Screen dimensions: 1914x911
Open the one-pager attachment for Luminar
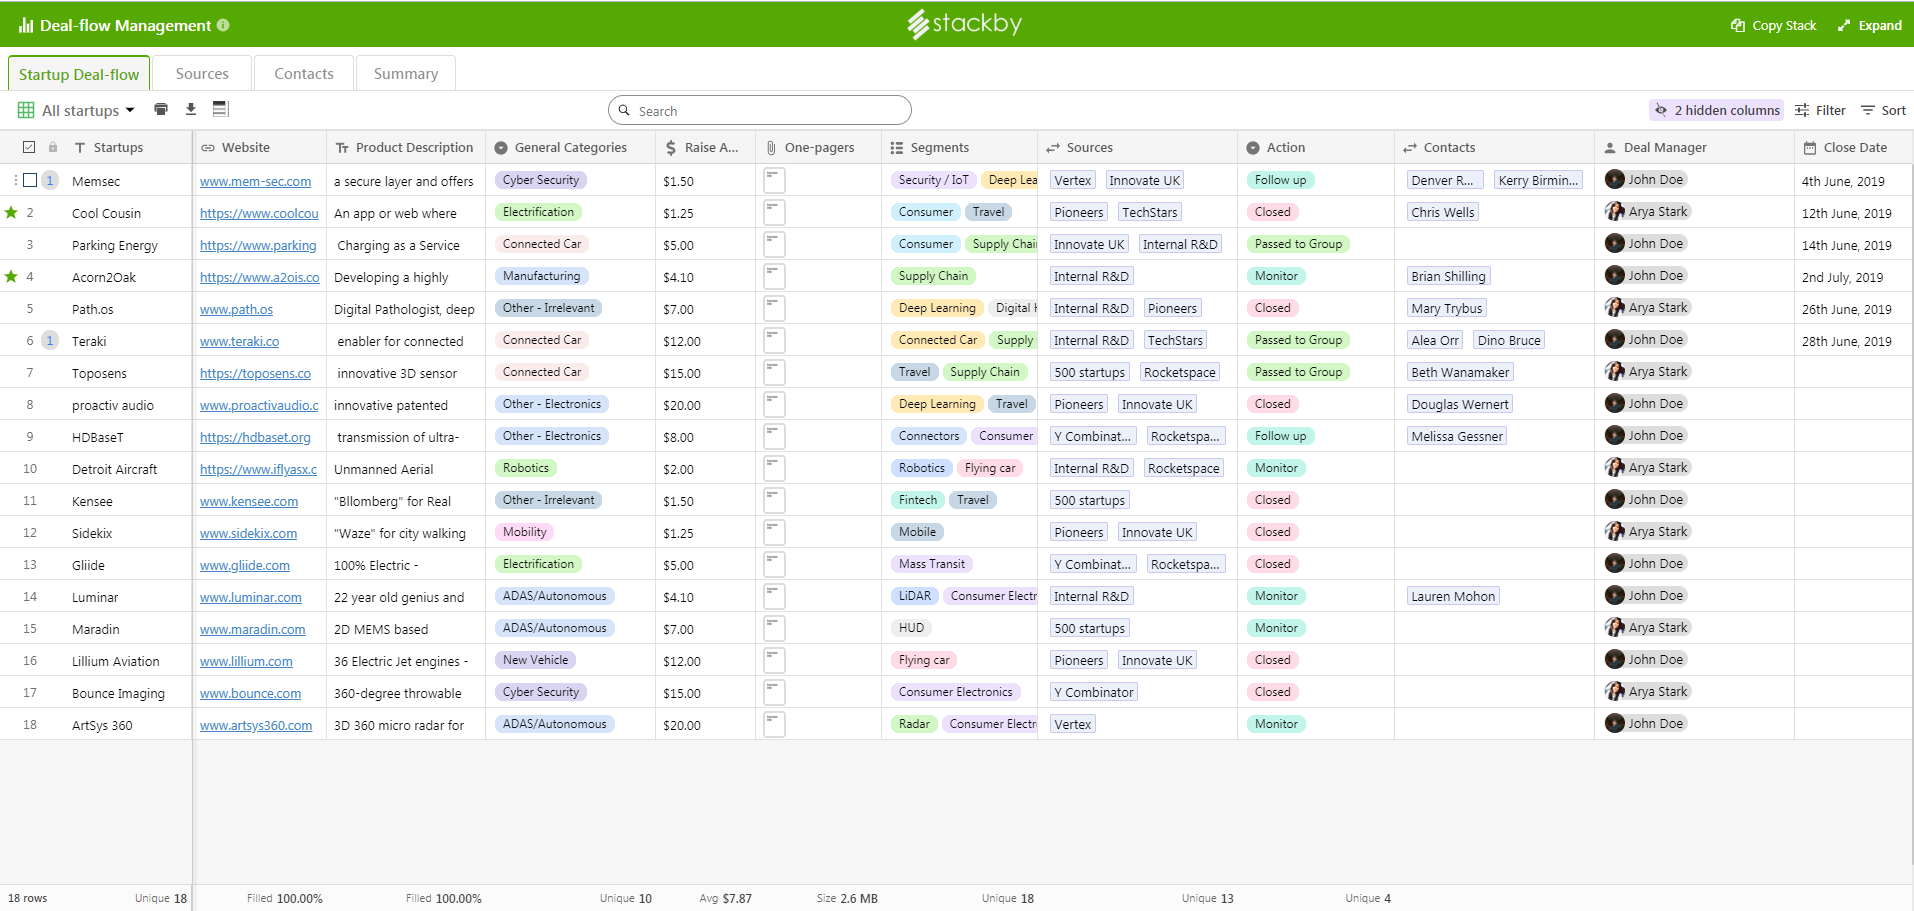tap(774, 597)
